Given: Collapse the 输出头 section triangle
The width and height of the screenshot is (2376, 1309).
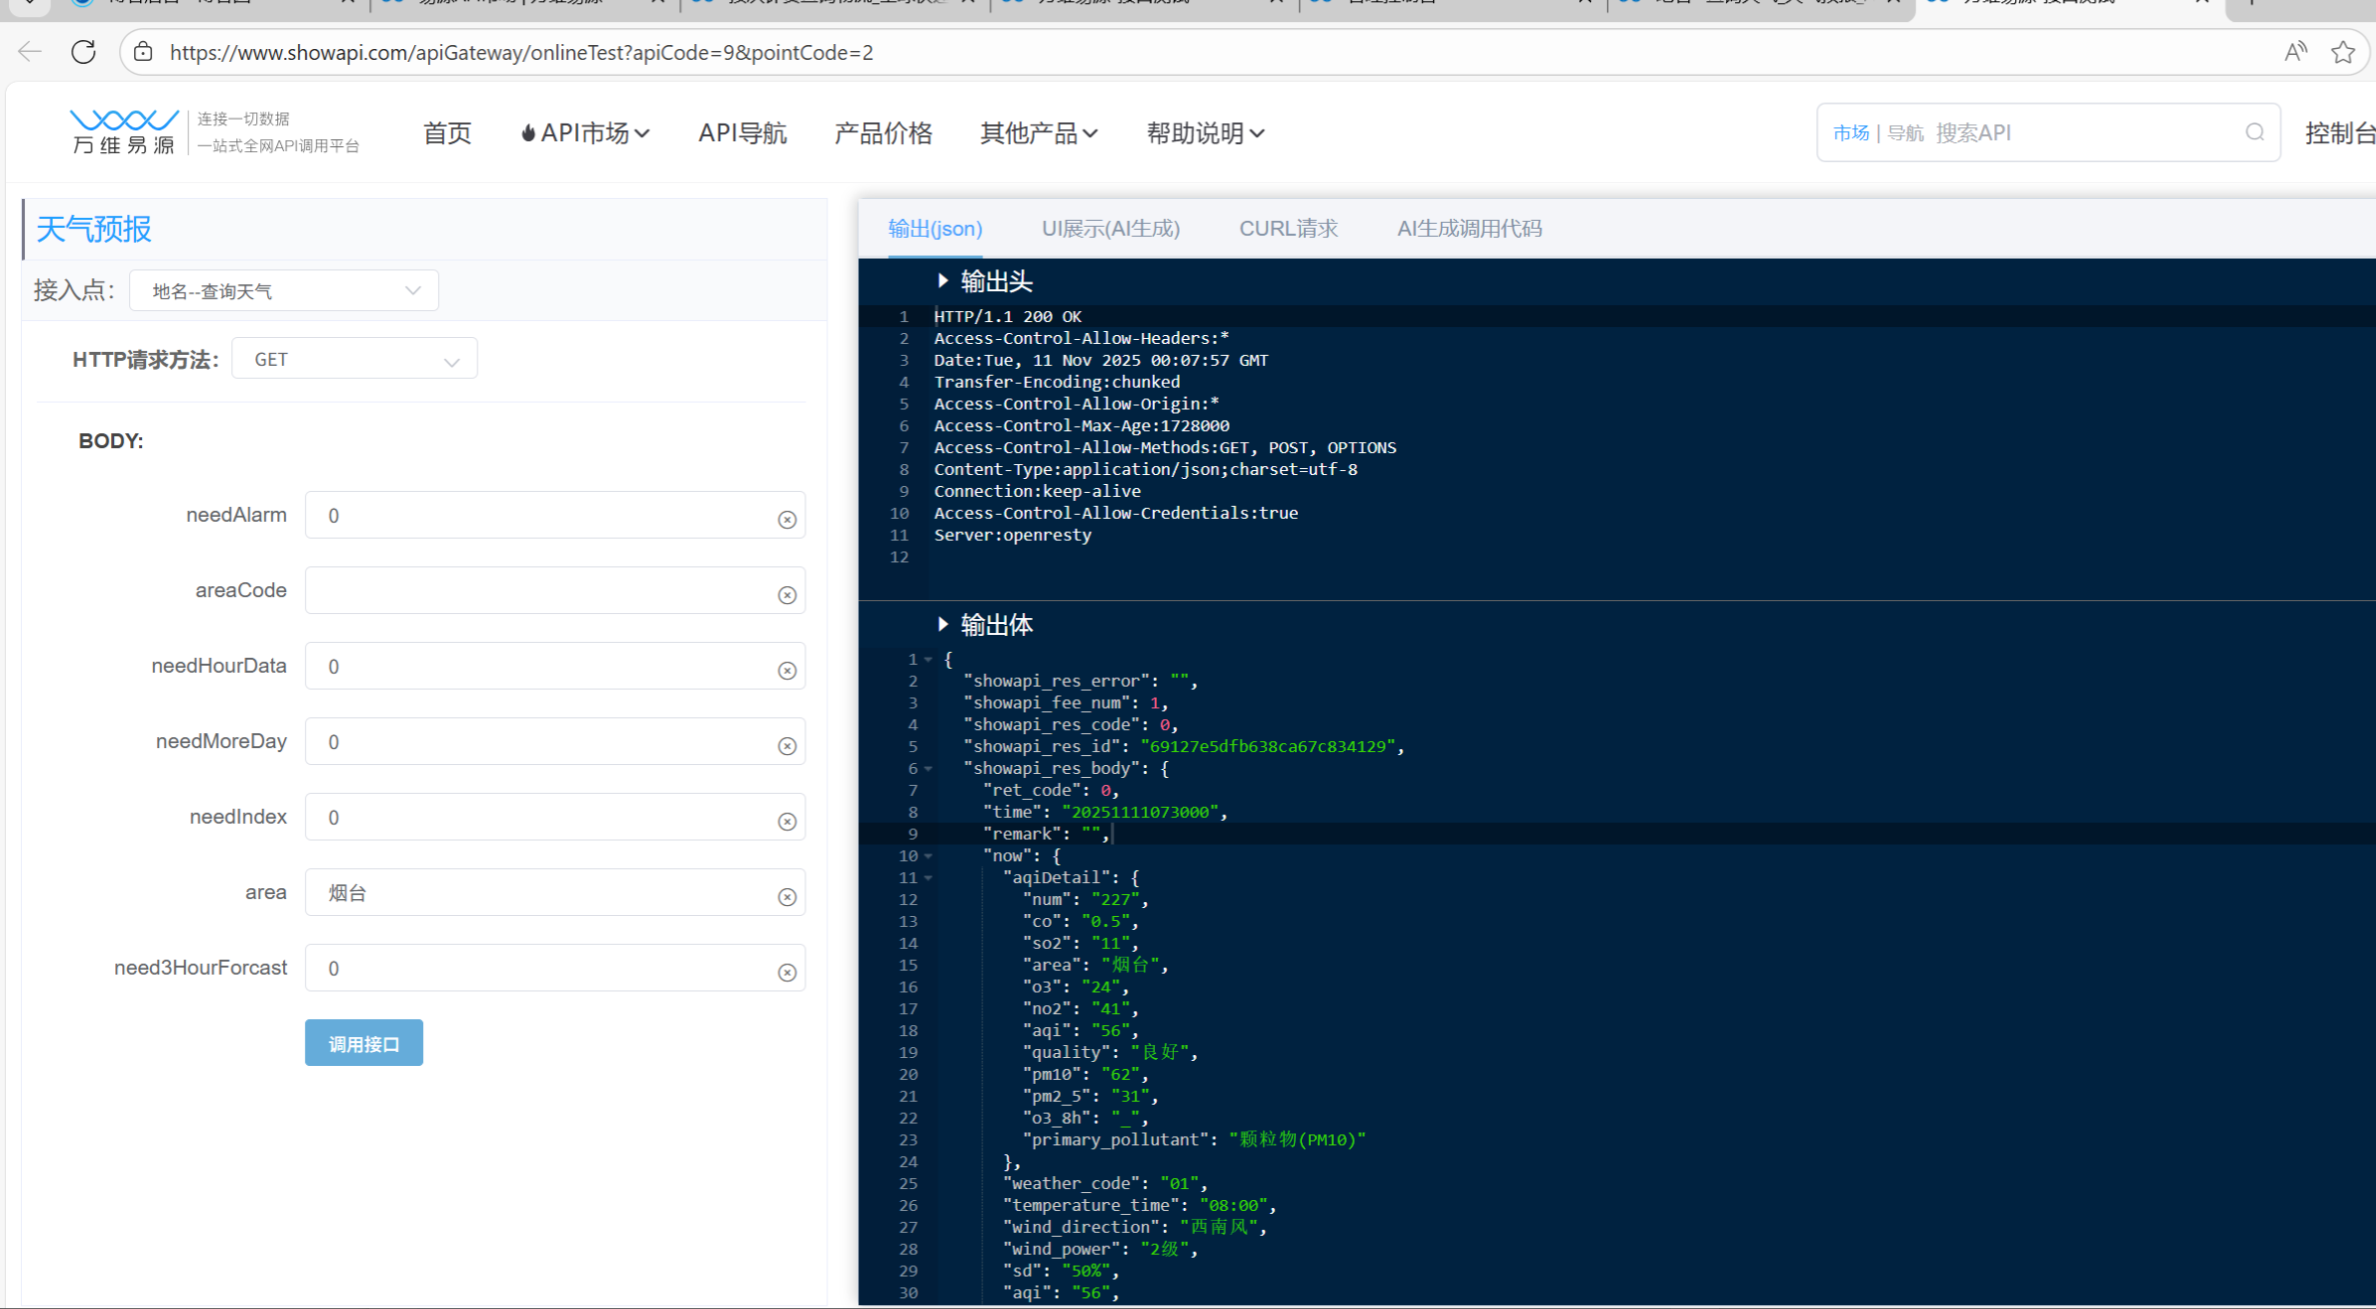Looking at the screenshot, I should click(943, 281).
